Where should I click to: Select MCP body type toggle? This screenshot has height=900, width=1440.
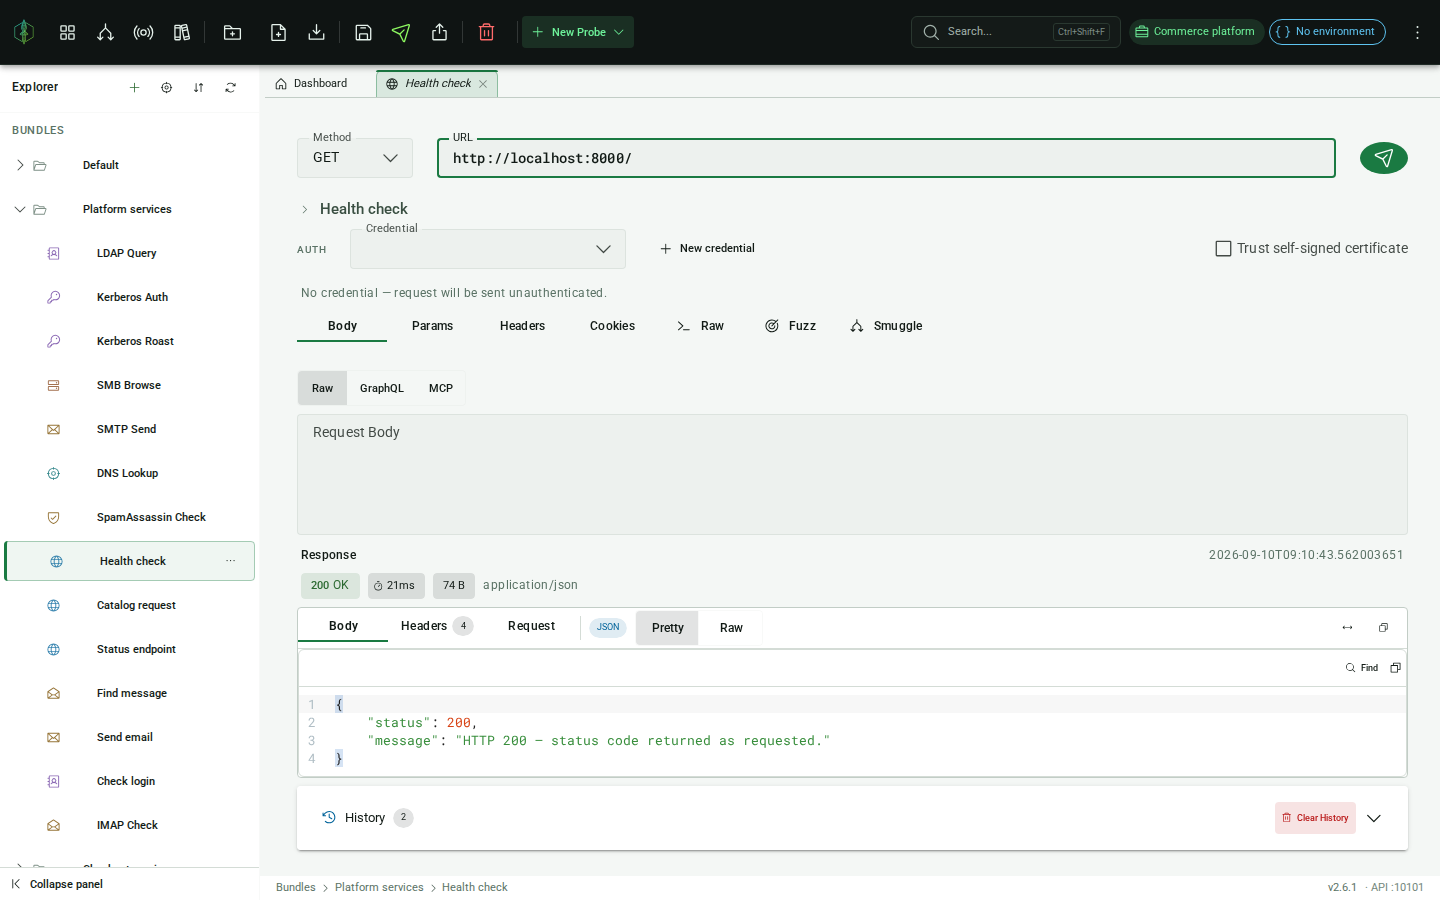441,388
